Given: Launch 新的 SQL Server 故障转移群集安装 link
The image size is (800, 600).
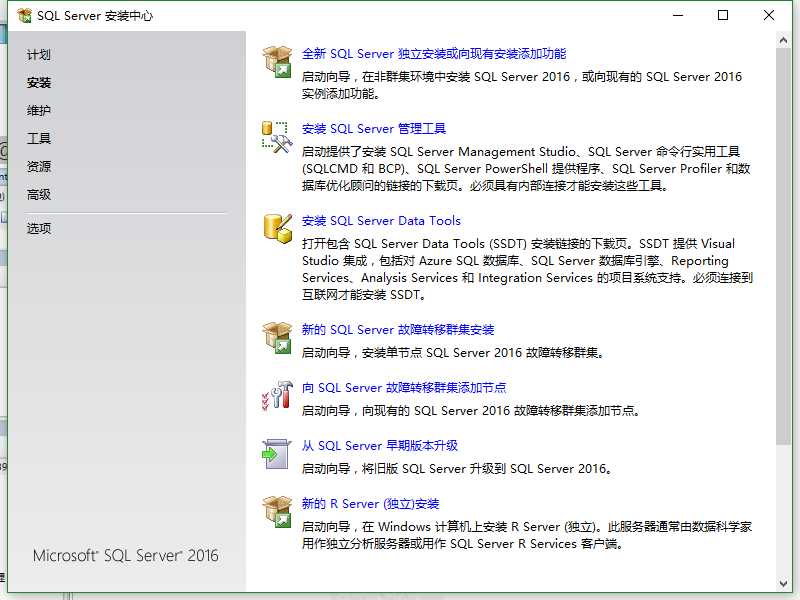Looking at the screenshot, I should (398, 330).
